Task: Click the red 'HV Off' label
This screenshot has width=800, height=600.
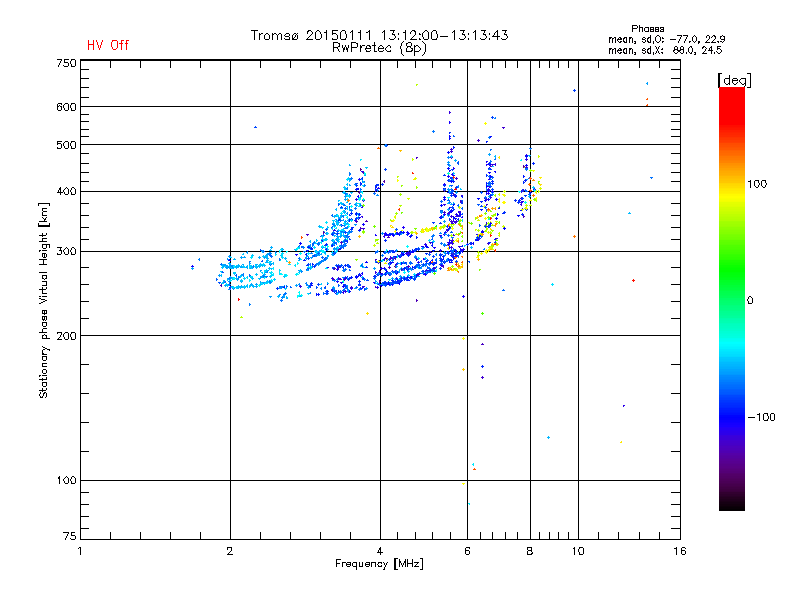Action: pos(108,45)
